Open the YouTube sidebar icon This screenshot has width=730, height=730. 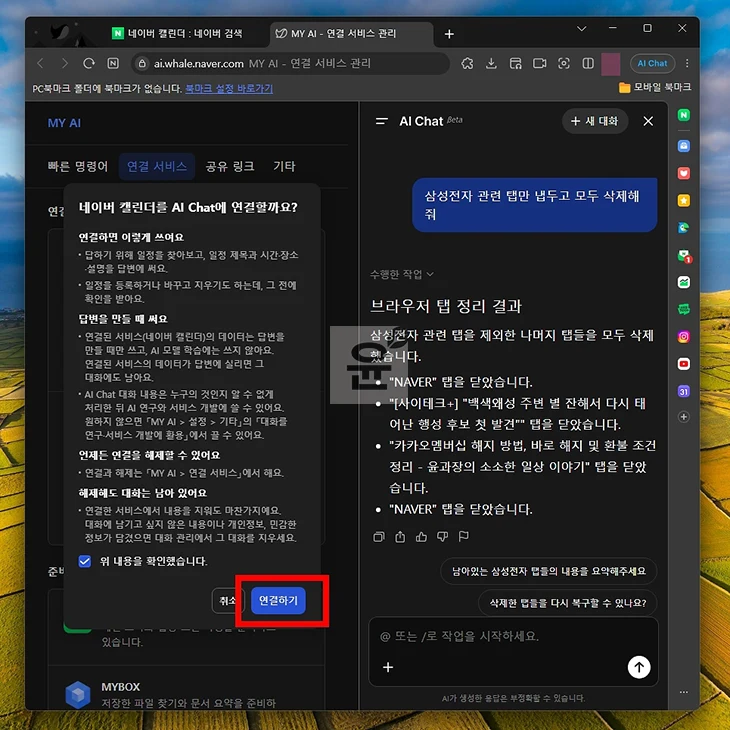click(x=683, y=364)
